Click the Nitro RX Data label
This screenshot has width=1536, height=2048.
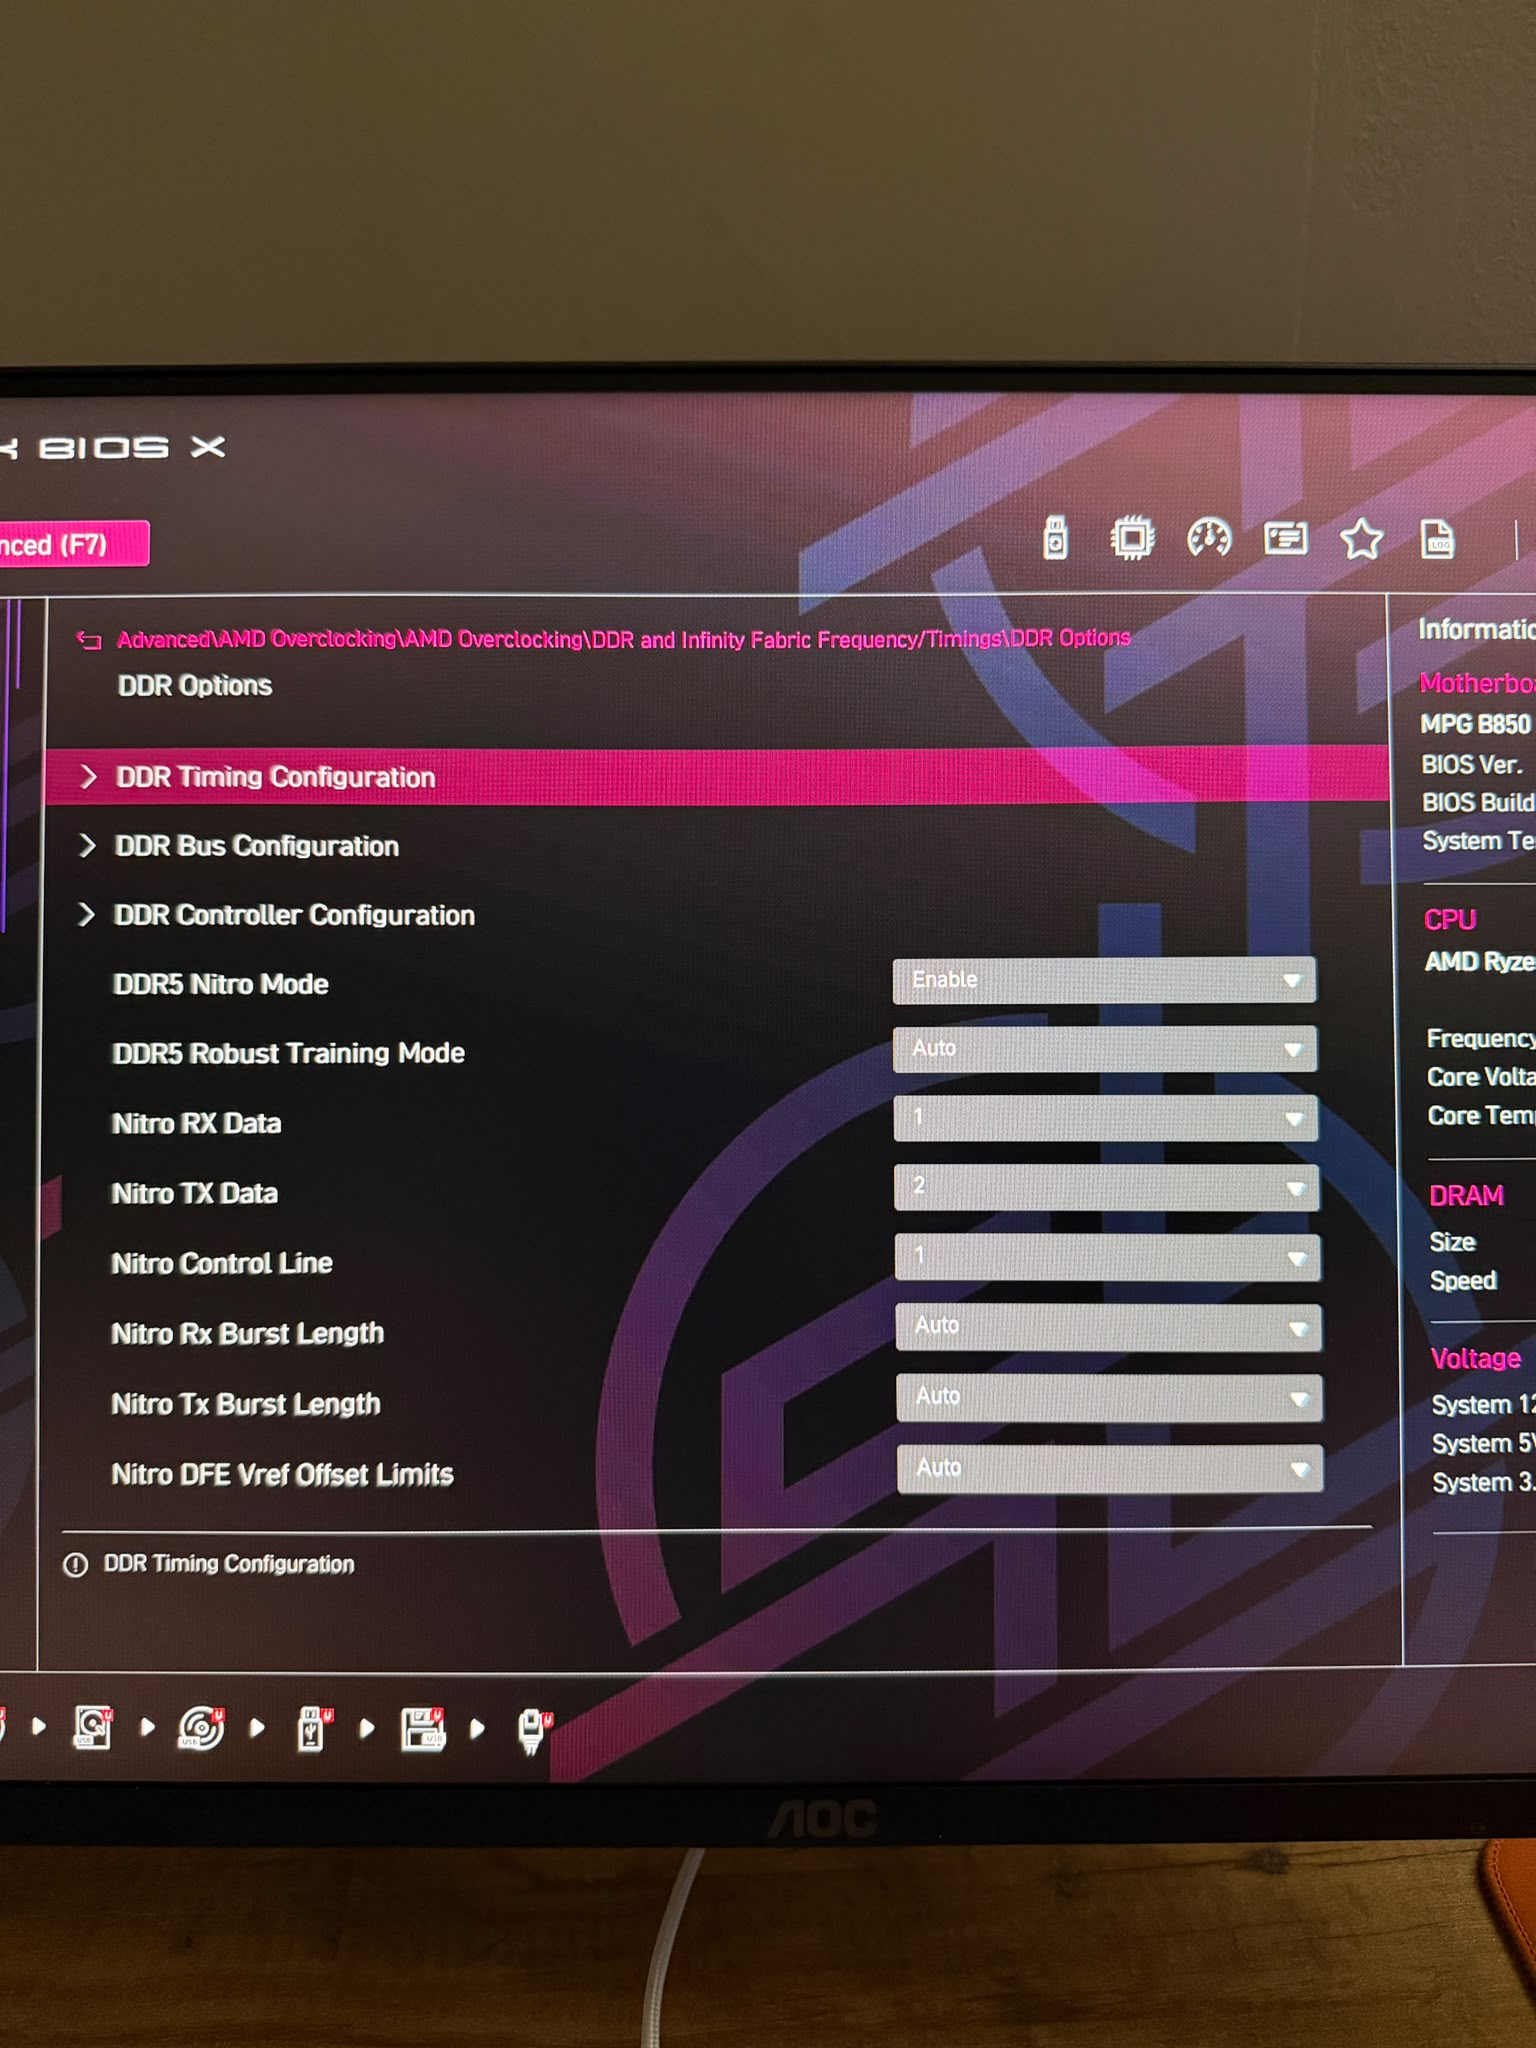[x=196, y=1123]
